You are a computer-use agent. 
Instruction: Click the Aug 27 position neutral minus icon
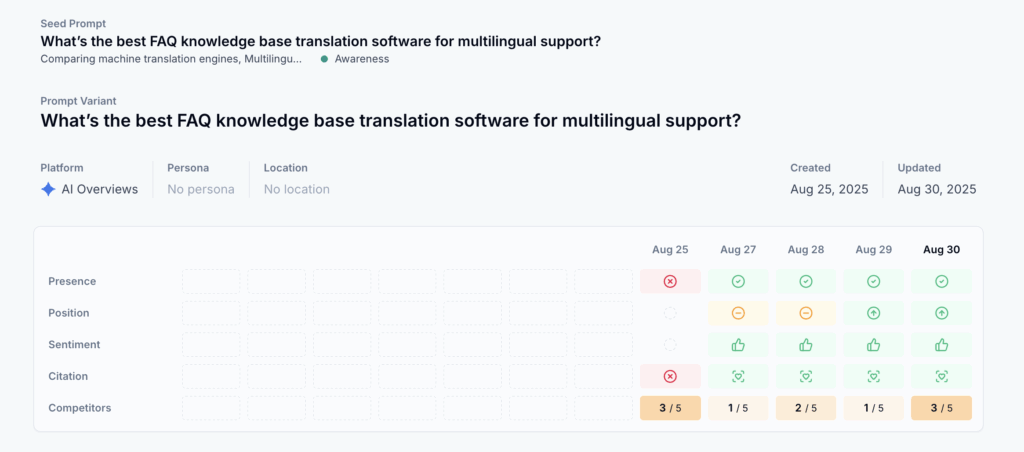point(738,313)
